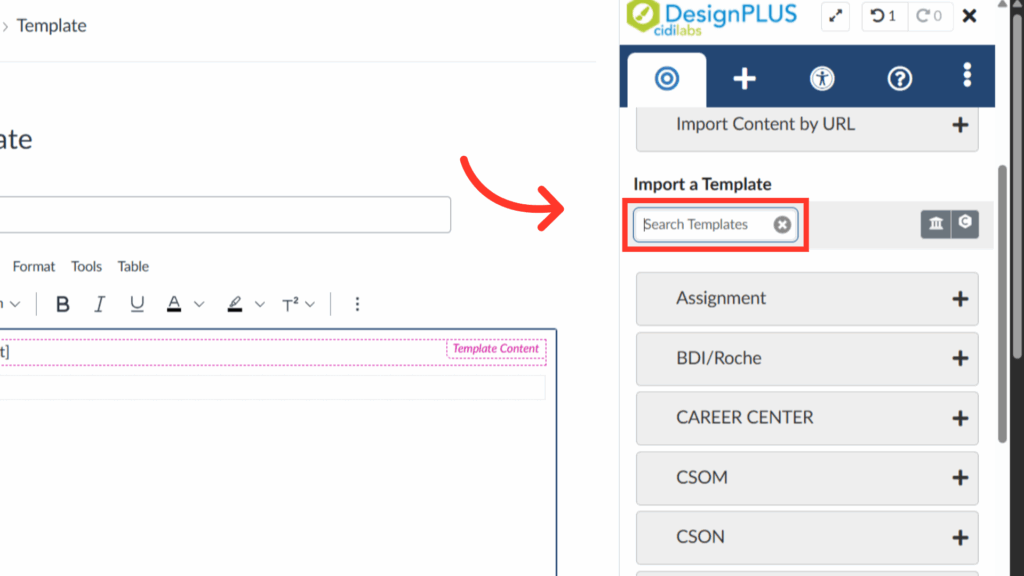Select the add-content plus tab icon
1024x576 pixels.
click(x=744, y=78)
